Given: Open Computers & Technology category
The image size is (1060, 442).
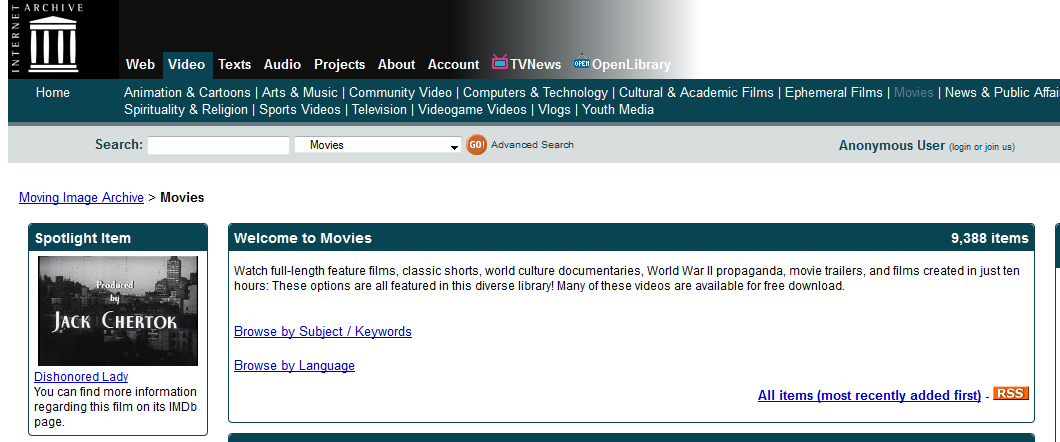Looking at the screenshot, I should (535, 93).
